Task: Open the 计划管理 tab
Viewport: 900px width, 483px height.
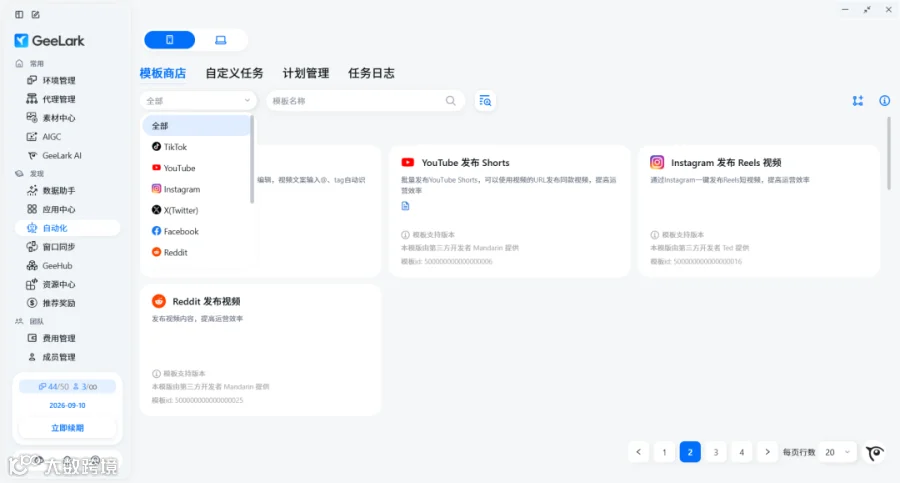Action: point(305,73)
